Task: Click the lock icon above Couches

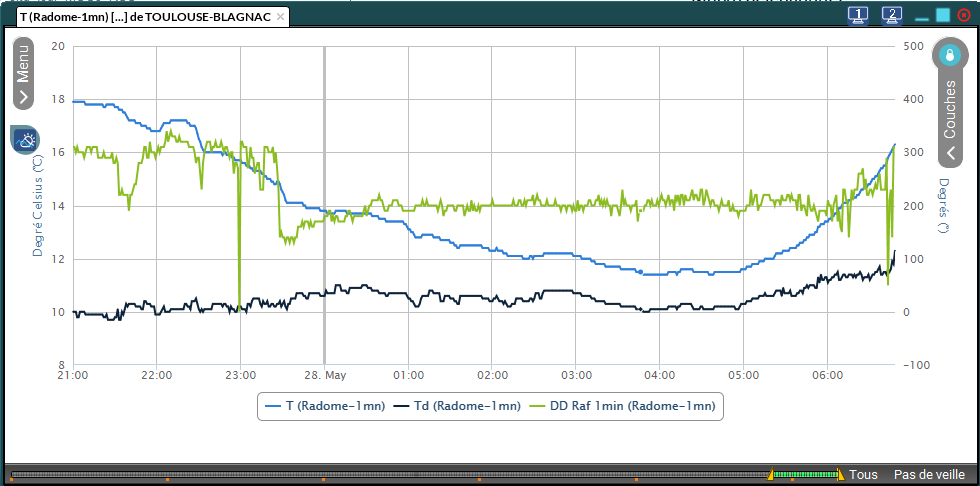Action: [950, 55]
